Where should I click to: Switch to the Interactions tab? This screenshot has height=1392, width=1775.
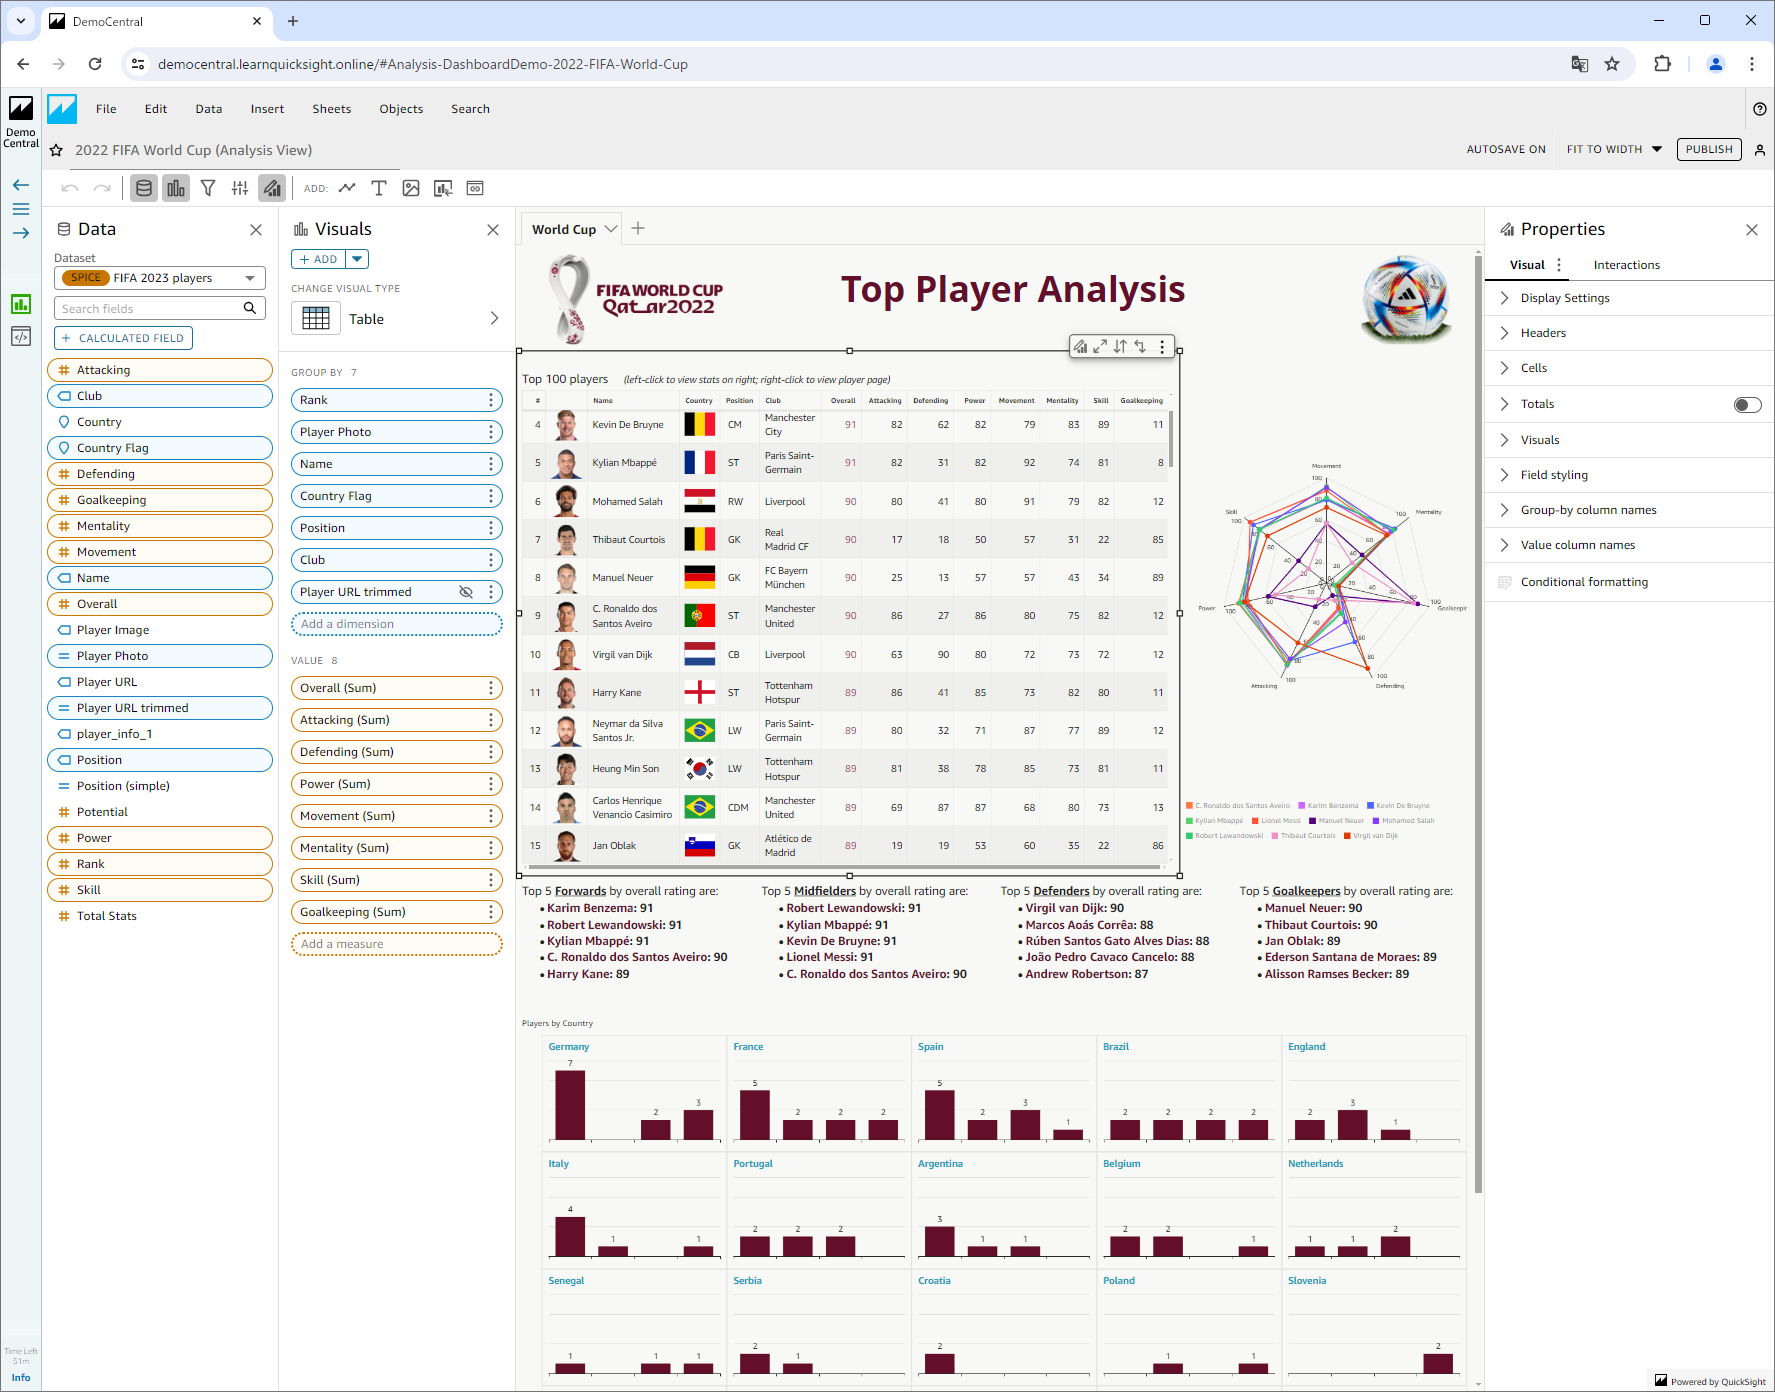pos(1626,265)
